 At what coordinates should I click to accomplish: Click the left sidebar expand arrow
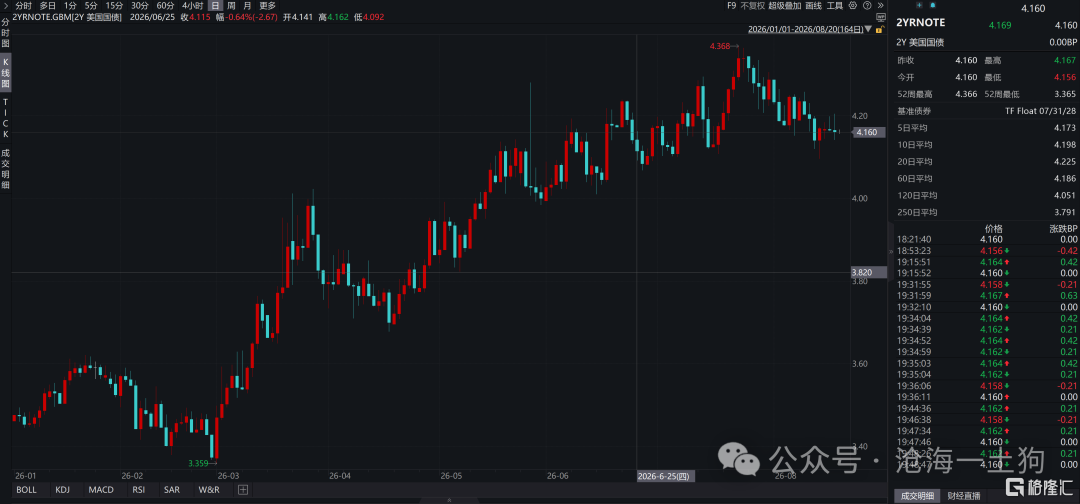tap(6, 6)
